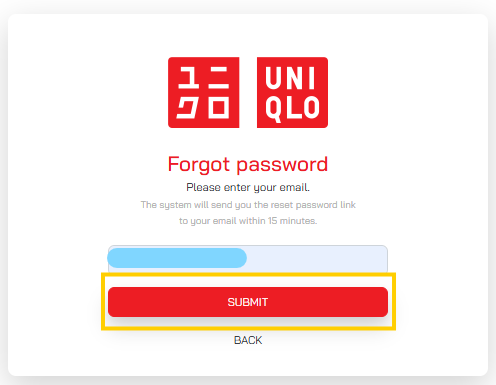Click the word "Forgot" in the heading
The height and width of the screenshot is (385, 496).
point(199,164)
